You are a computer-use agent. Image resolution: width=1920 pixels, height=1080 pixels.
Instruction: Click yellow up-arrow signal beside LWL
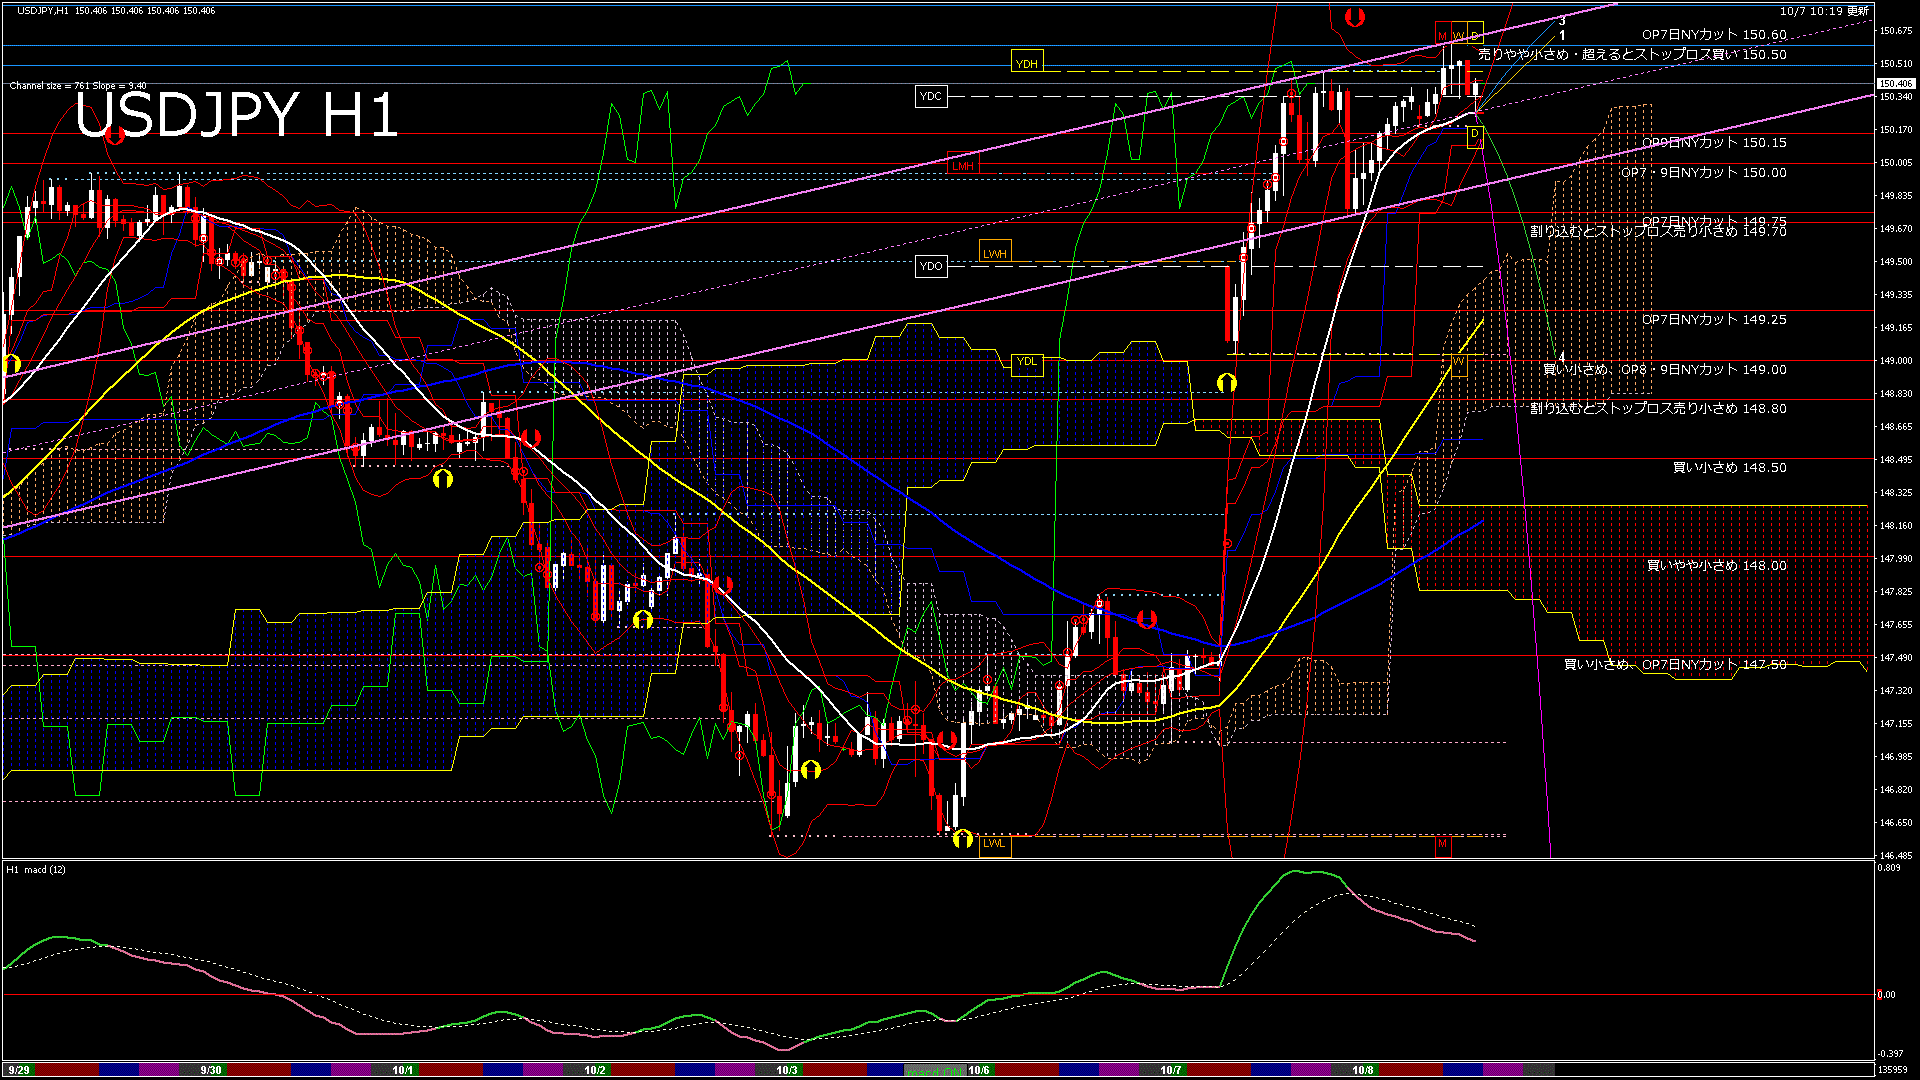[x=962, y=838]
